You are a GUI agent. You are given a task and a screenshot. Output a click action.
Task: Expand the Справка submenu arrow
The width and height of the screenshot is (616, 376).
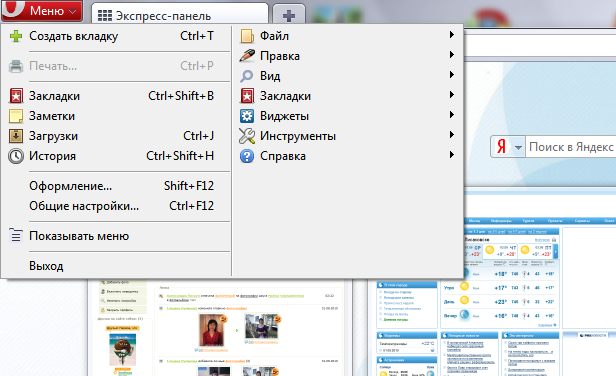[x=452, y=155]
